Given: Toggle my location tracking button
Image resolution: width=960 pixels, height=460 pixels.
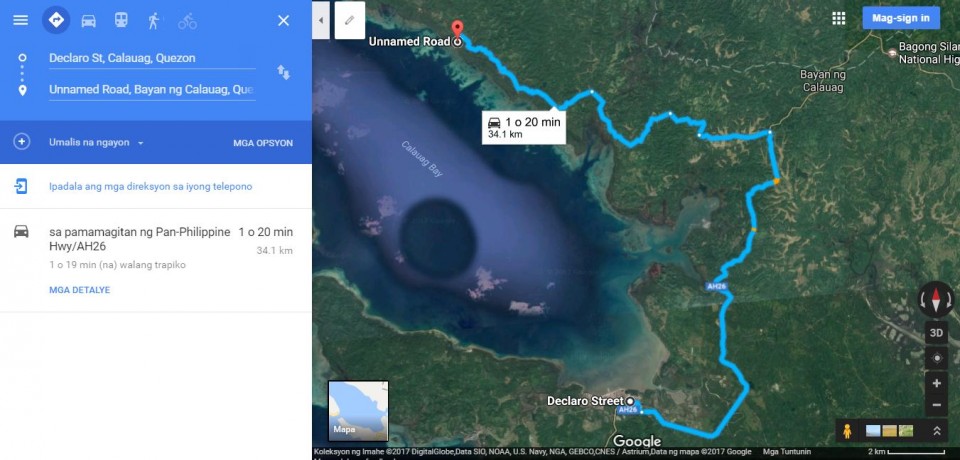Looking at the screenshot, I should coord(936,358).
